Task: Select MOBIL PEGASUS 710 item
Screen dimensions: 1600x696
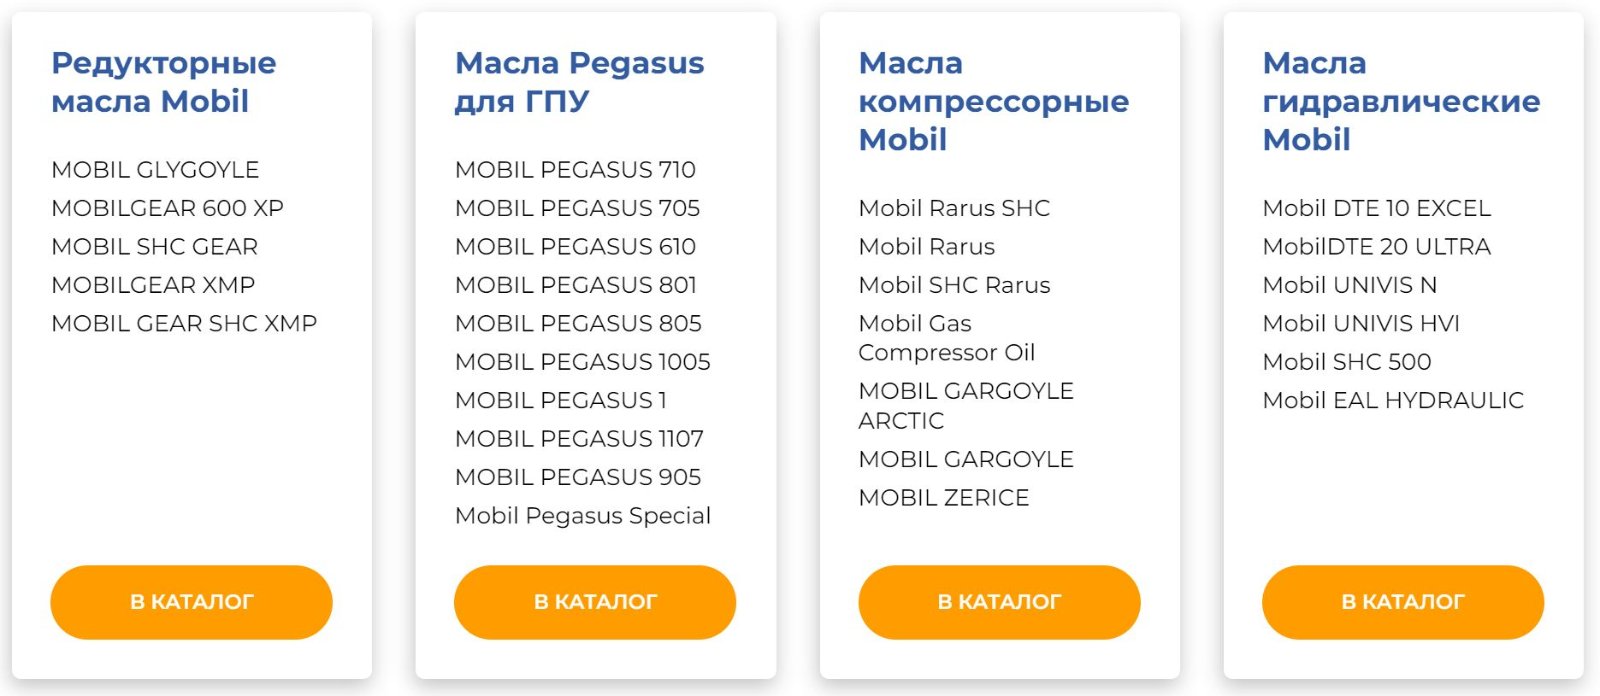Action: tap(575, 170)
